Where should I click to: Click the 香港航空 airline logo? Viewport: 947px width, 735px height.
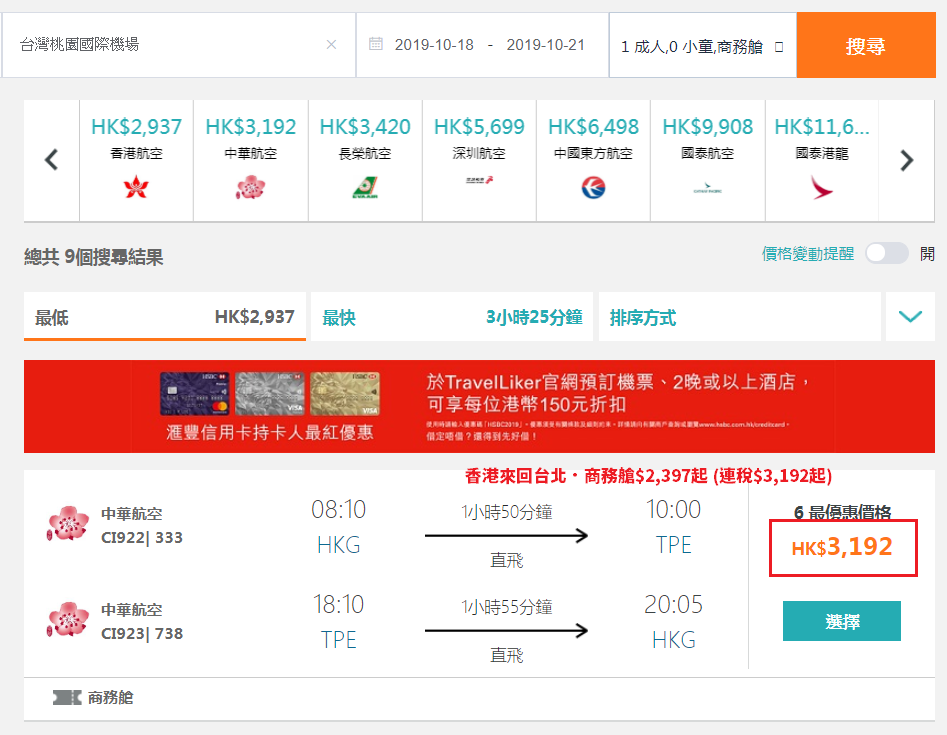coord(136,187)
